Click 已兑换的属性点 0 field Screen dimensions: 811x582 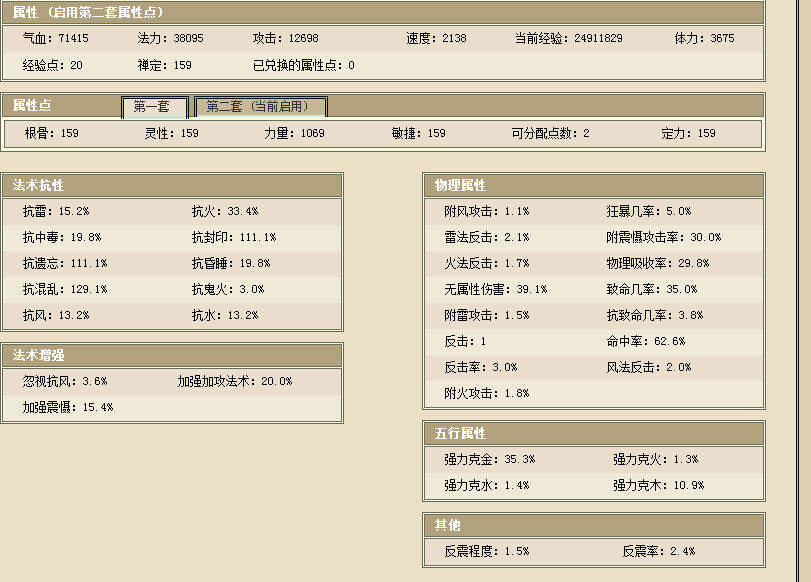coord(303,65)
